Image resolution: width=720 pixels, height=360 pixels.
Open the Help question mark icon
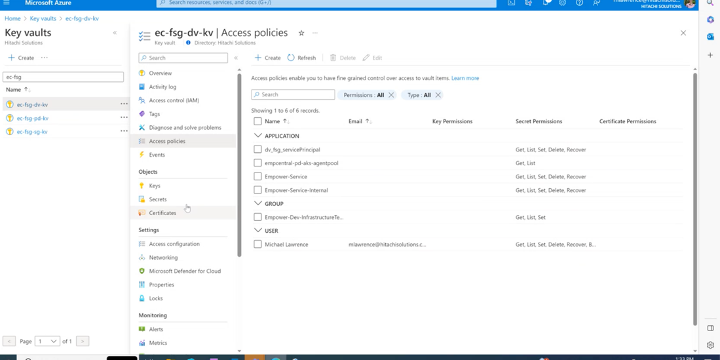(579, 3)
